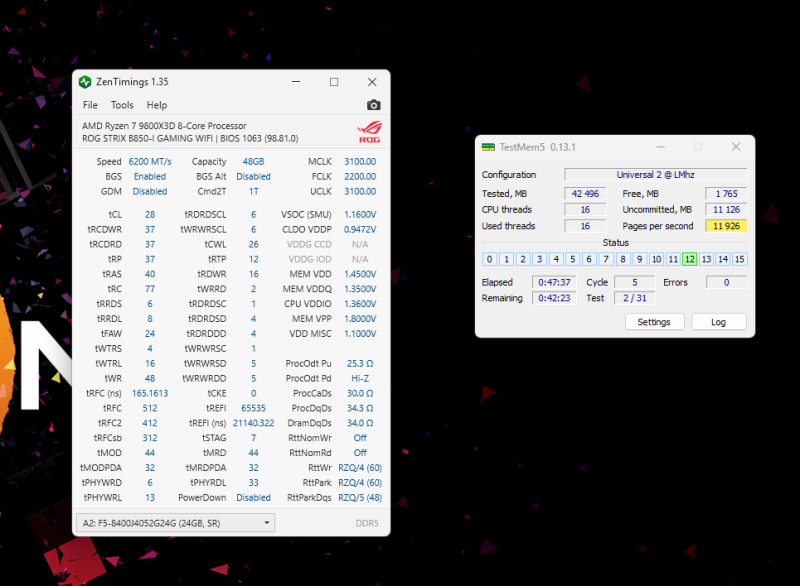
Task: Click the Cmd2T value 1T
Action: point(254,191)
